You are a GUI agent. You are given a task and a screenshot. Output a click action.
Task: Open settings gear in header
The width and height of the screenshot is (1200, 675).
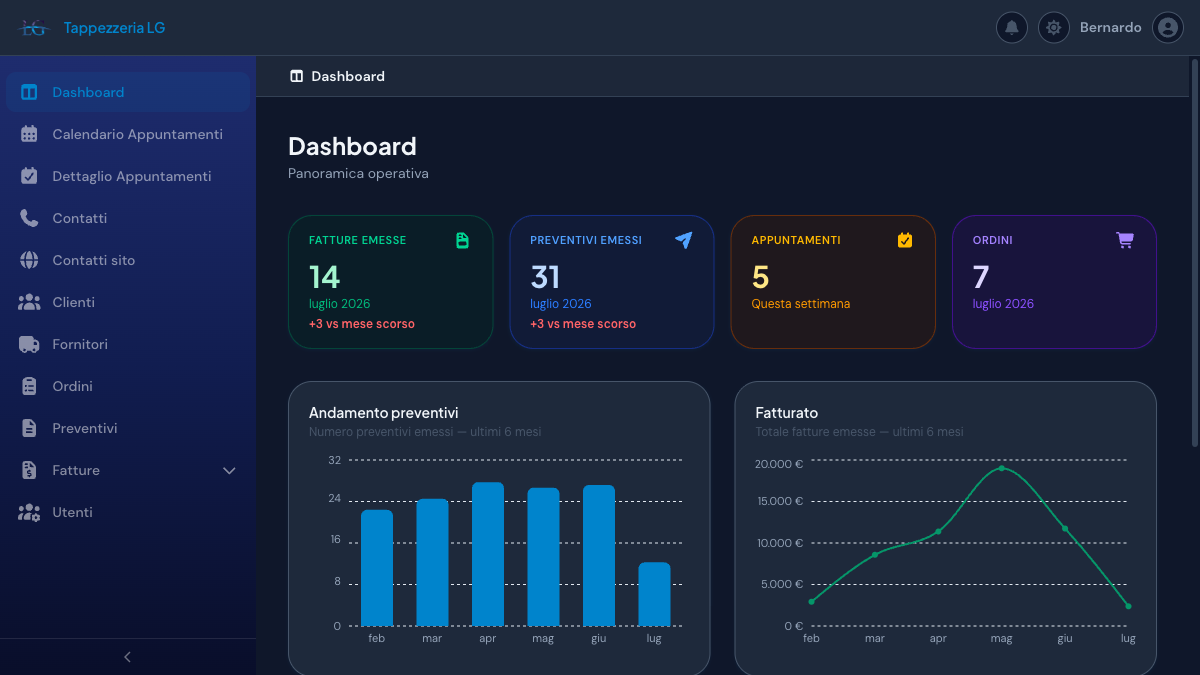1053,28
